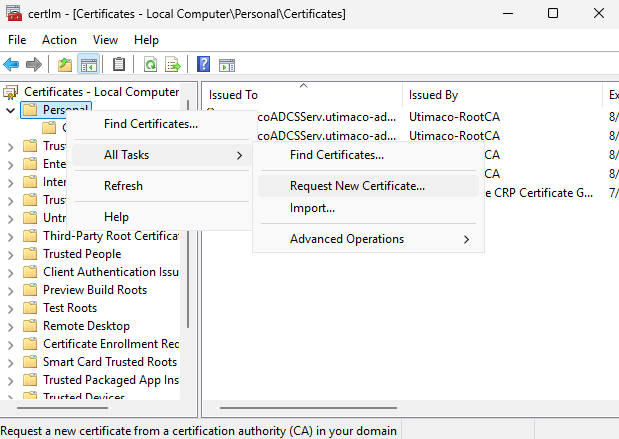
Task: Expand the Trusted People folder
Action: click(x=11, y=254)
